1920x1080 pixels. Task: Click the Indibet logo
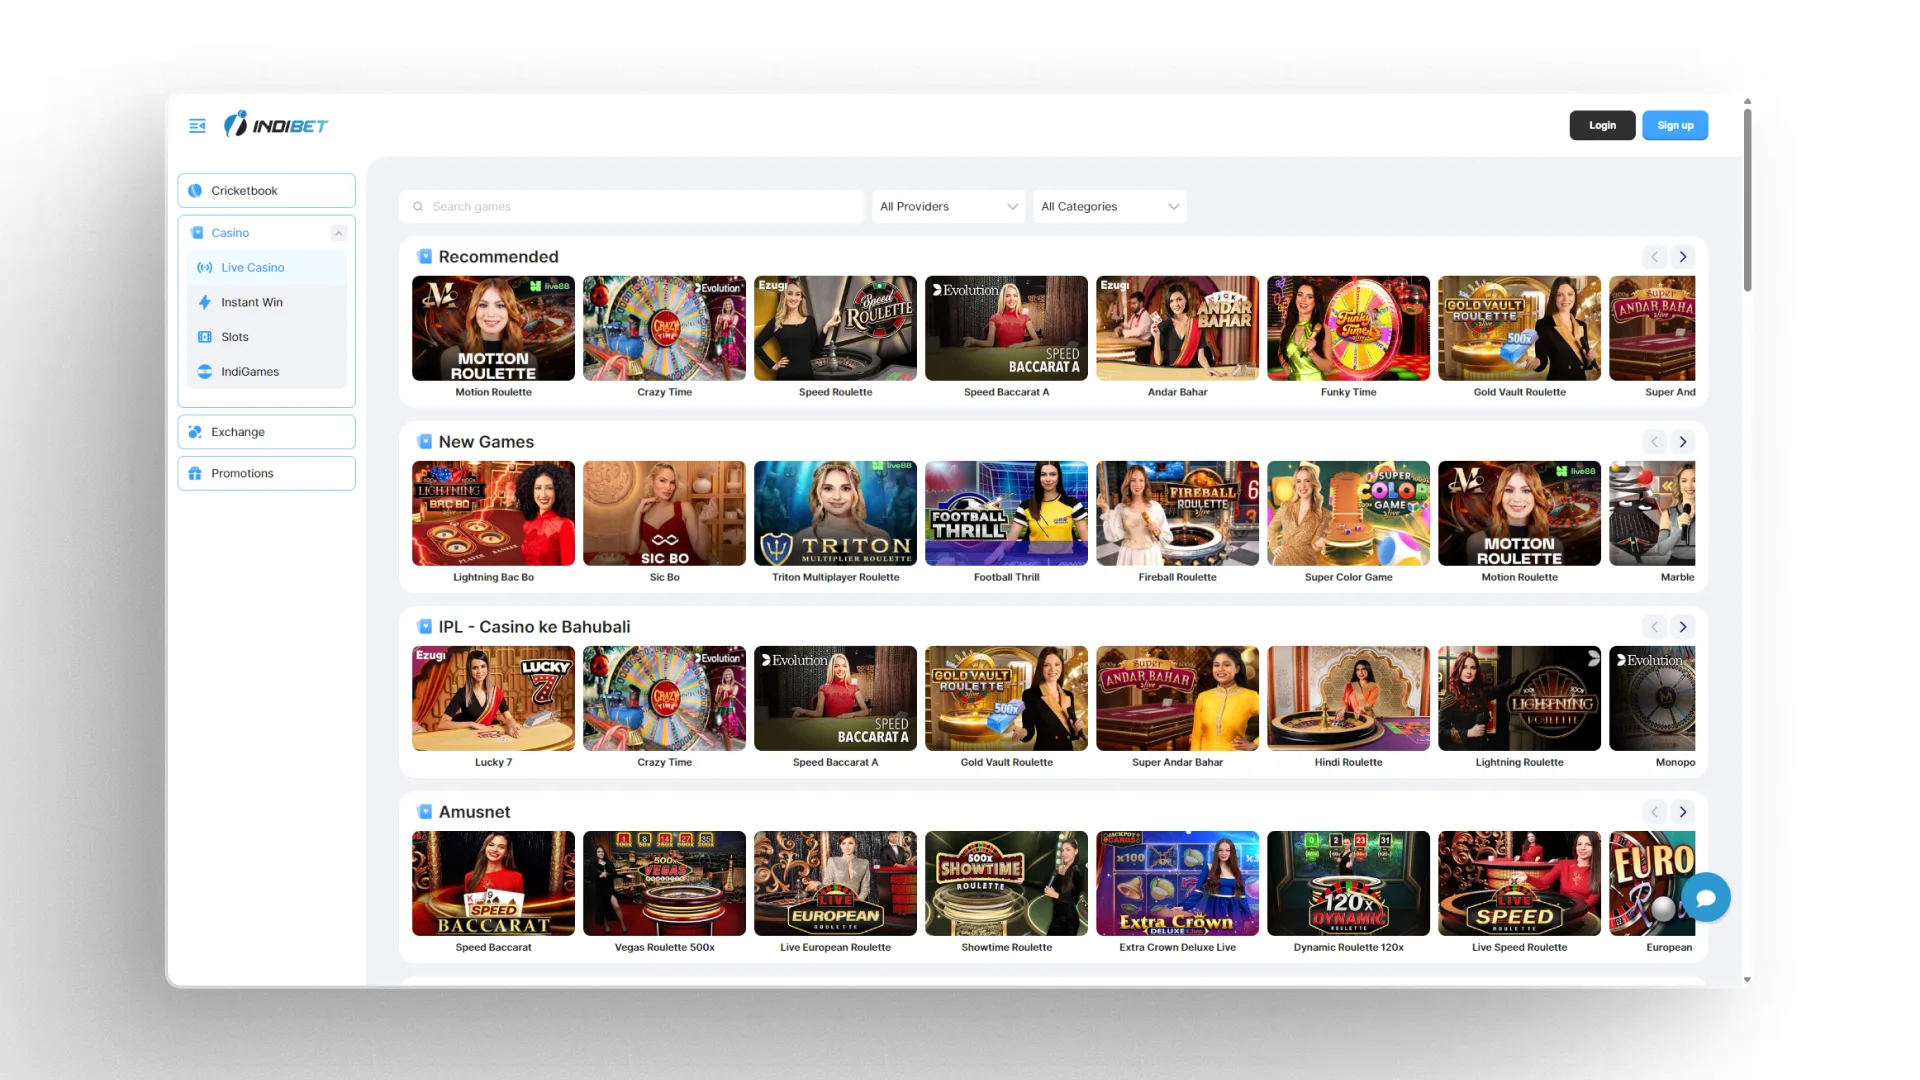point(276,125)
